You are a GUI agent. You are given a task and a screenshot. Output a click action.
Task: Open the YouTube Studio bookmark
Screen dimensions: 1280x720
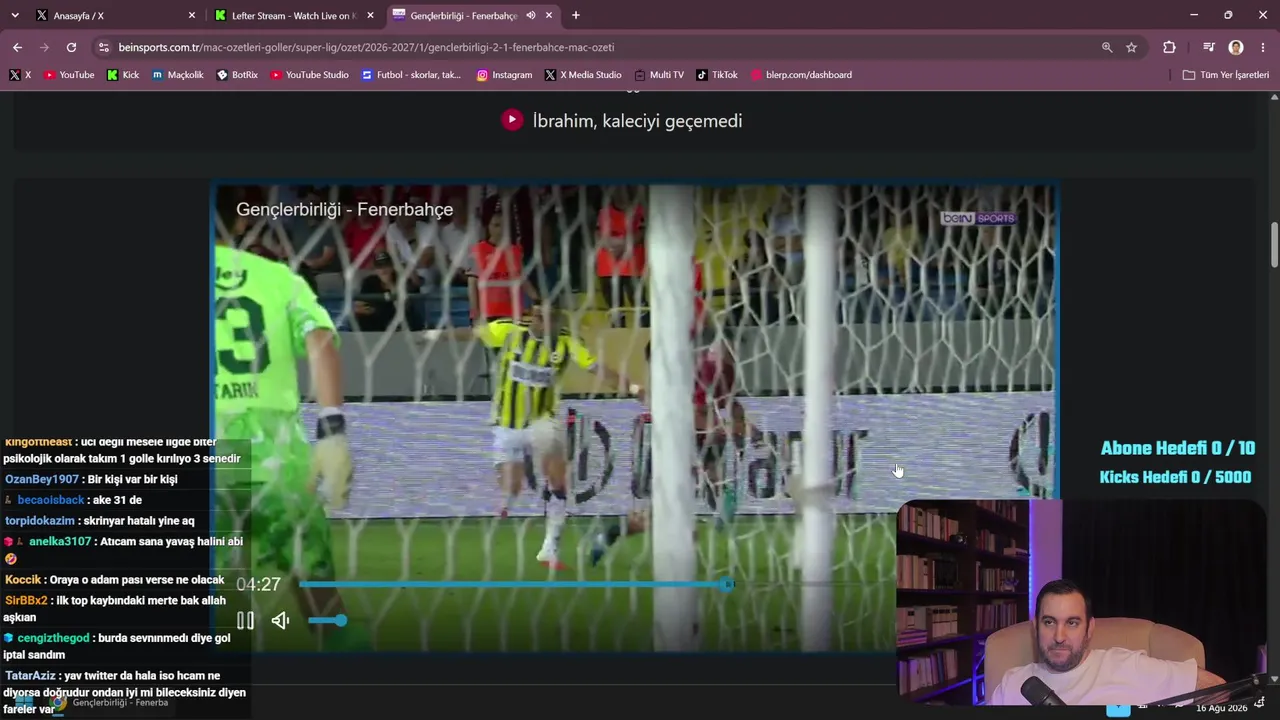click(x=310, y=75)
